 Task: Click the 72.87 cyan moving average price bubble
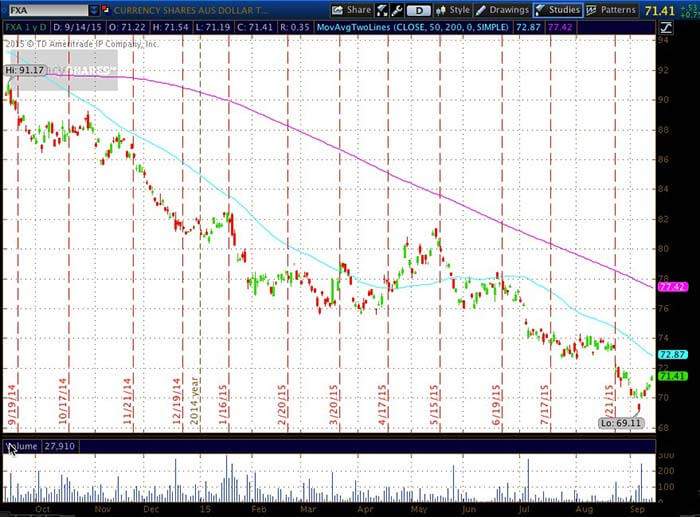(671, 355)
